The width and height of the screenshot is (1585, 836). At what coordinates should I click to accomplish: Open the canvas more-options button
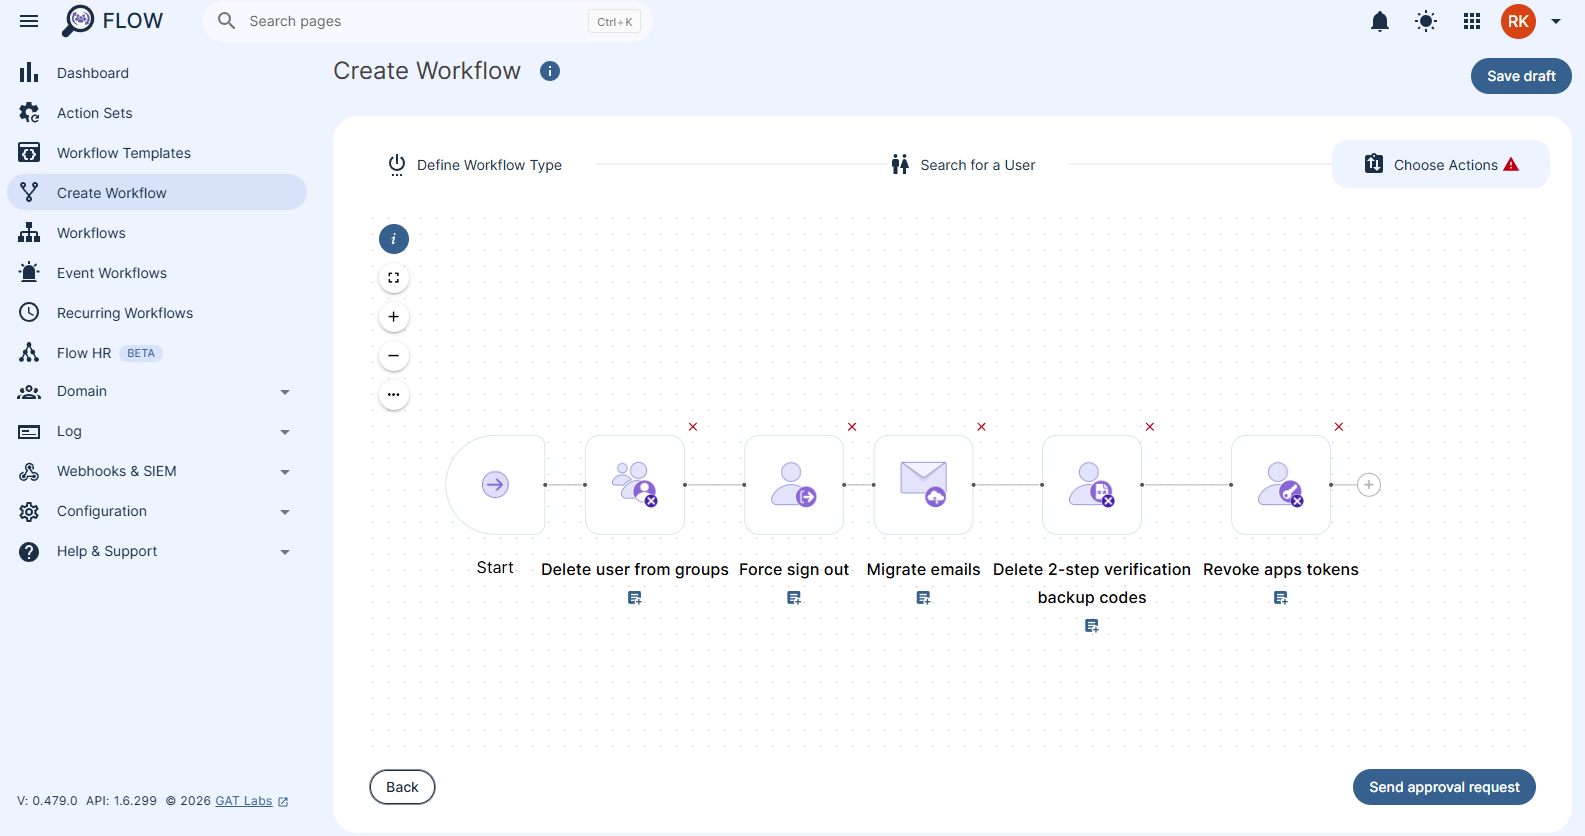[x=394, y=395]
